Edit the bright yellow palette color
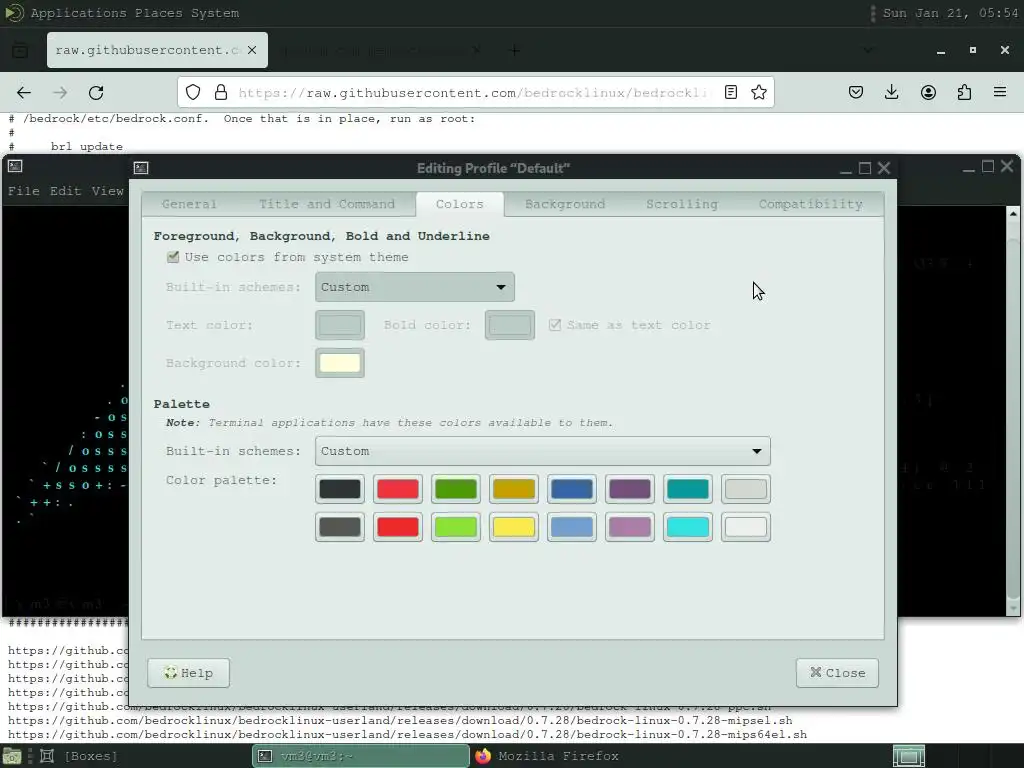1024x768 pixels. [x=514, y=527]
